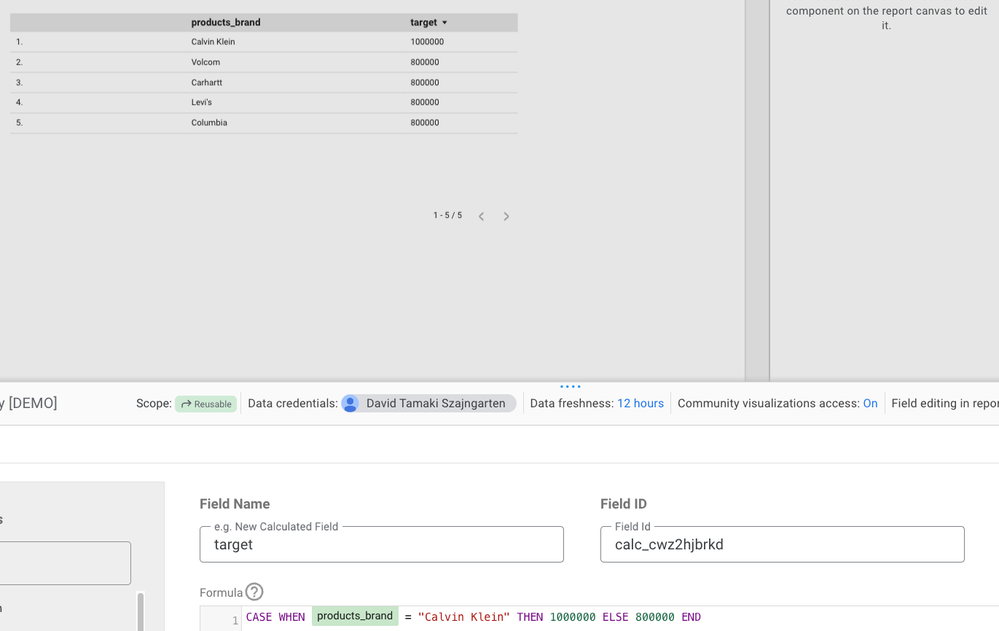The width and height of the screenshot is (999, 631).
Task: Edit the Field Name input containing target
Action: click(382, 544)
